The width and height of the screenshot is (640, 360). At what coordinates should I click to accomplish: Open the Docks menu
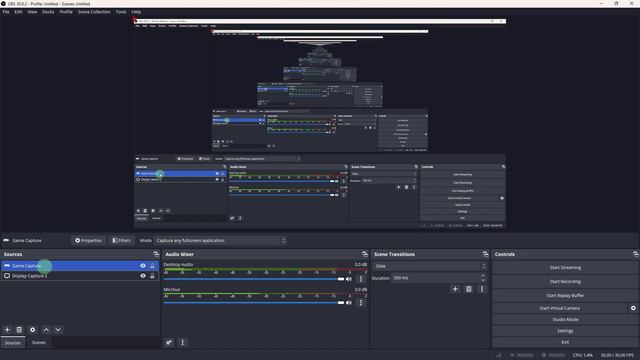tap(48, 12)
